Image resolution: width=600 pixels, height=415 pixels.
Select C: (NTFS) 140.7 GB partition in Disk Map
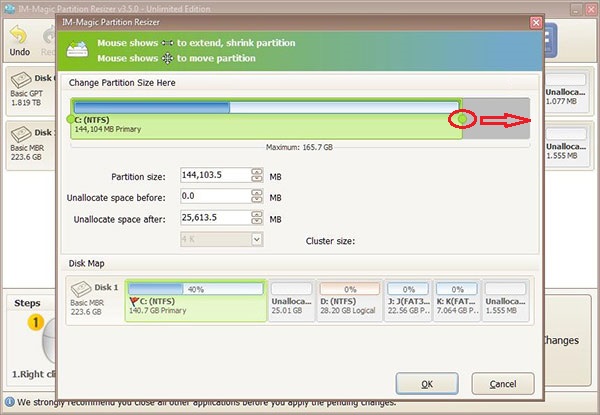196,301
